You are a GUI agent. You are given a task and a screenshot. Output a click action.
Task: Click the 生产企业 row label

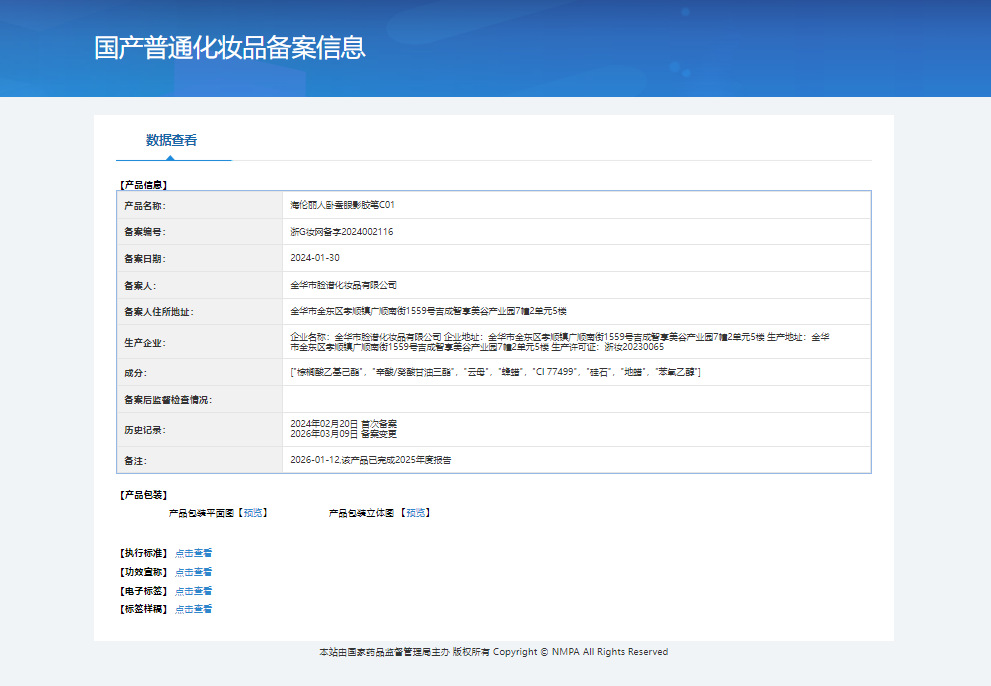pos(145,343)
